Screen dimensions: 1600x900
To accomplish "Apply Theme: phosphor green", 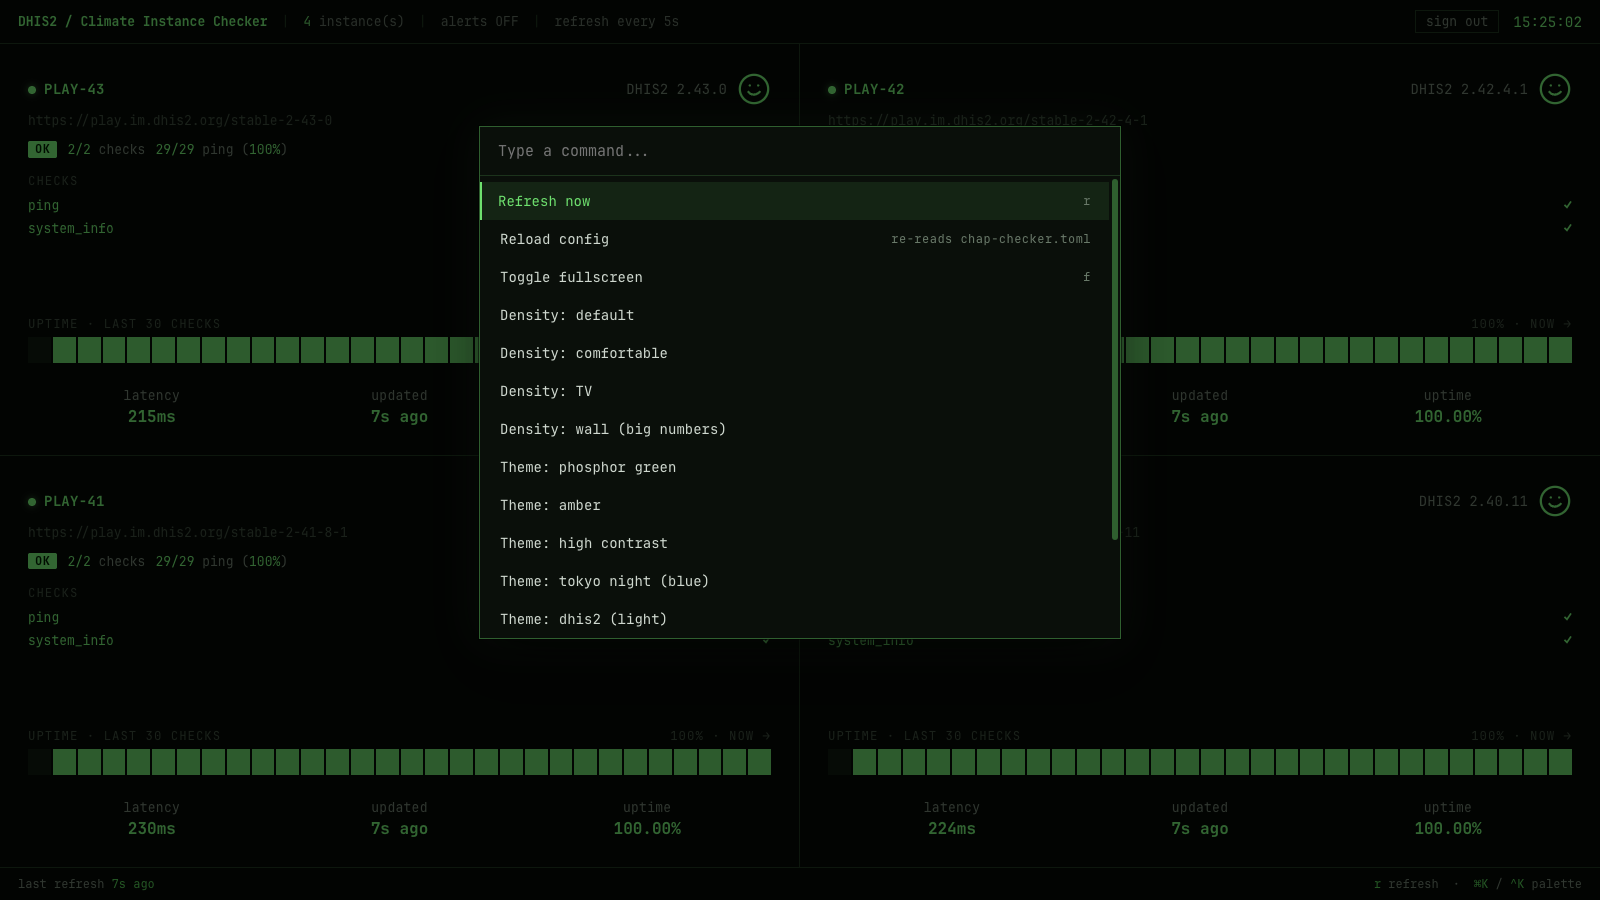I will [795, 467].
